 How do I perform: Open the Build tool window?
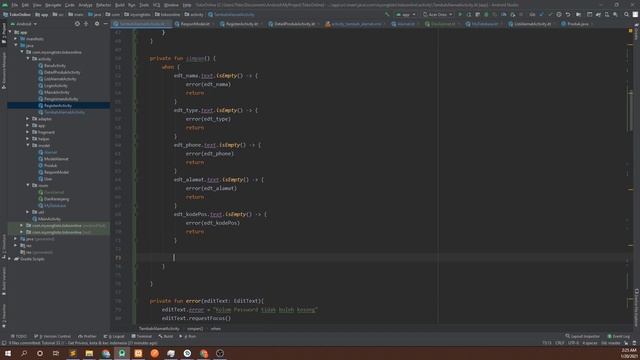coord(166,336)
